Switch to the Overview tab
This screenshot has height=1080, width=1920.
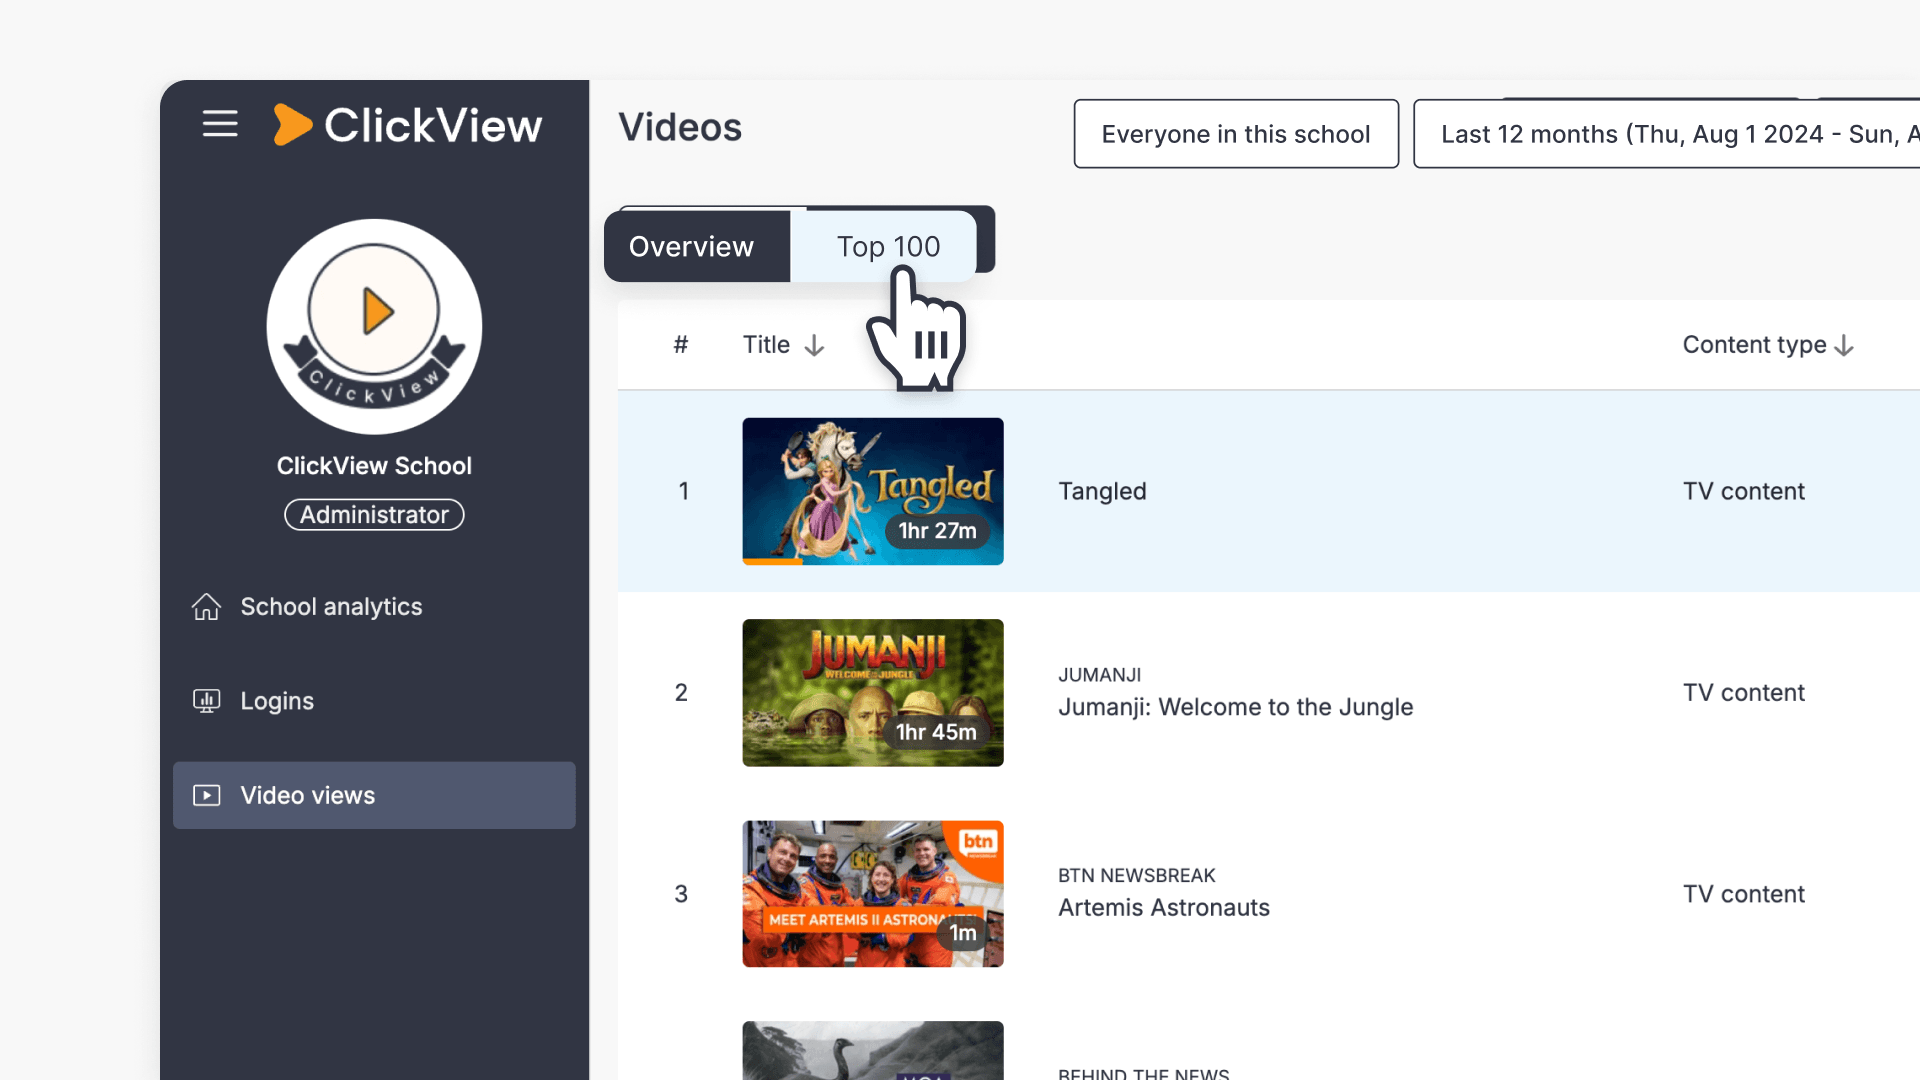(697, 246)
